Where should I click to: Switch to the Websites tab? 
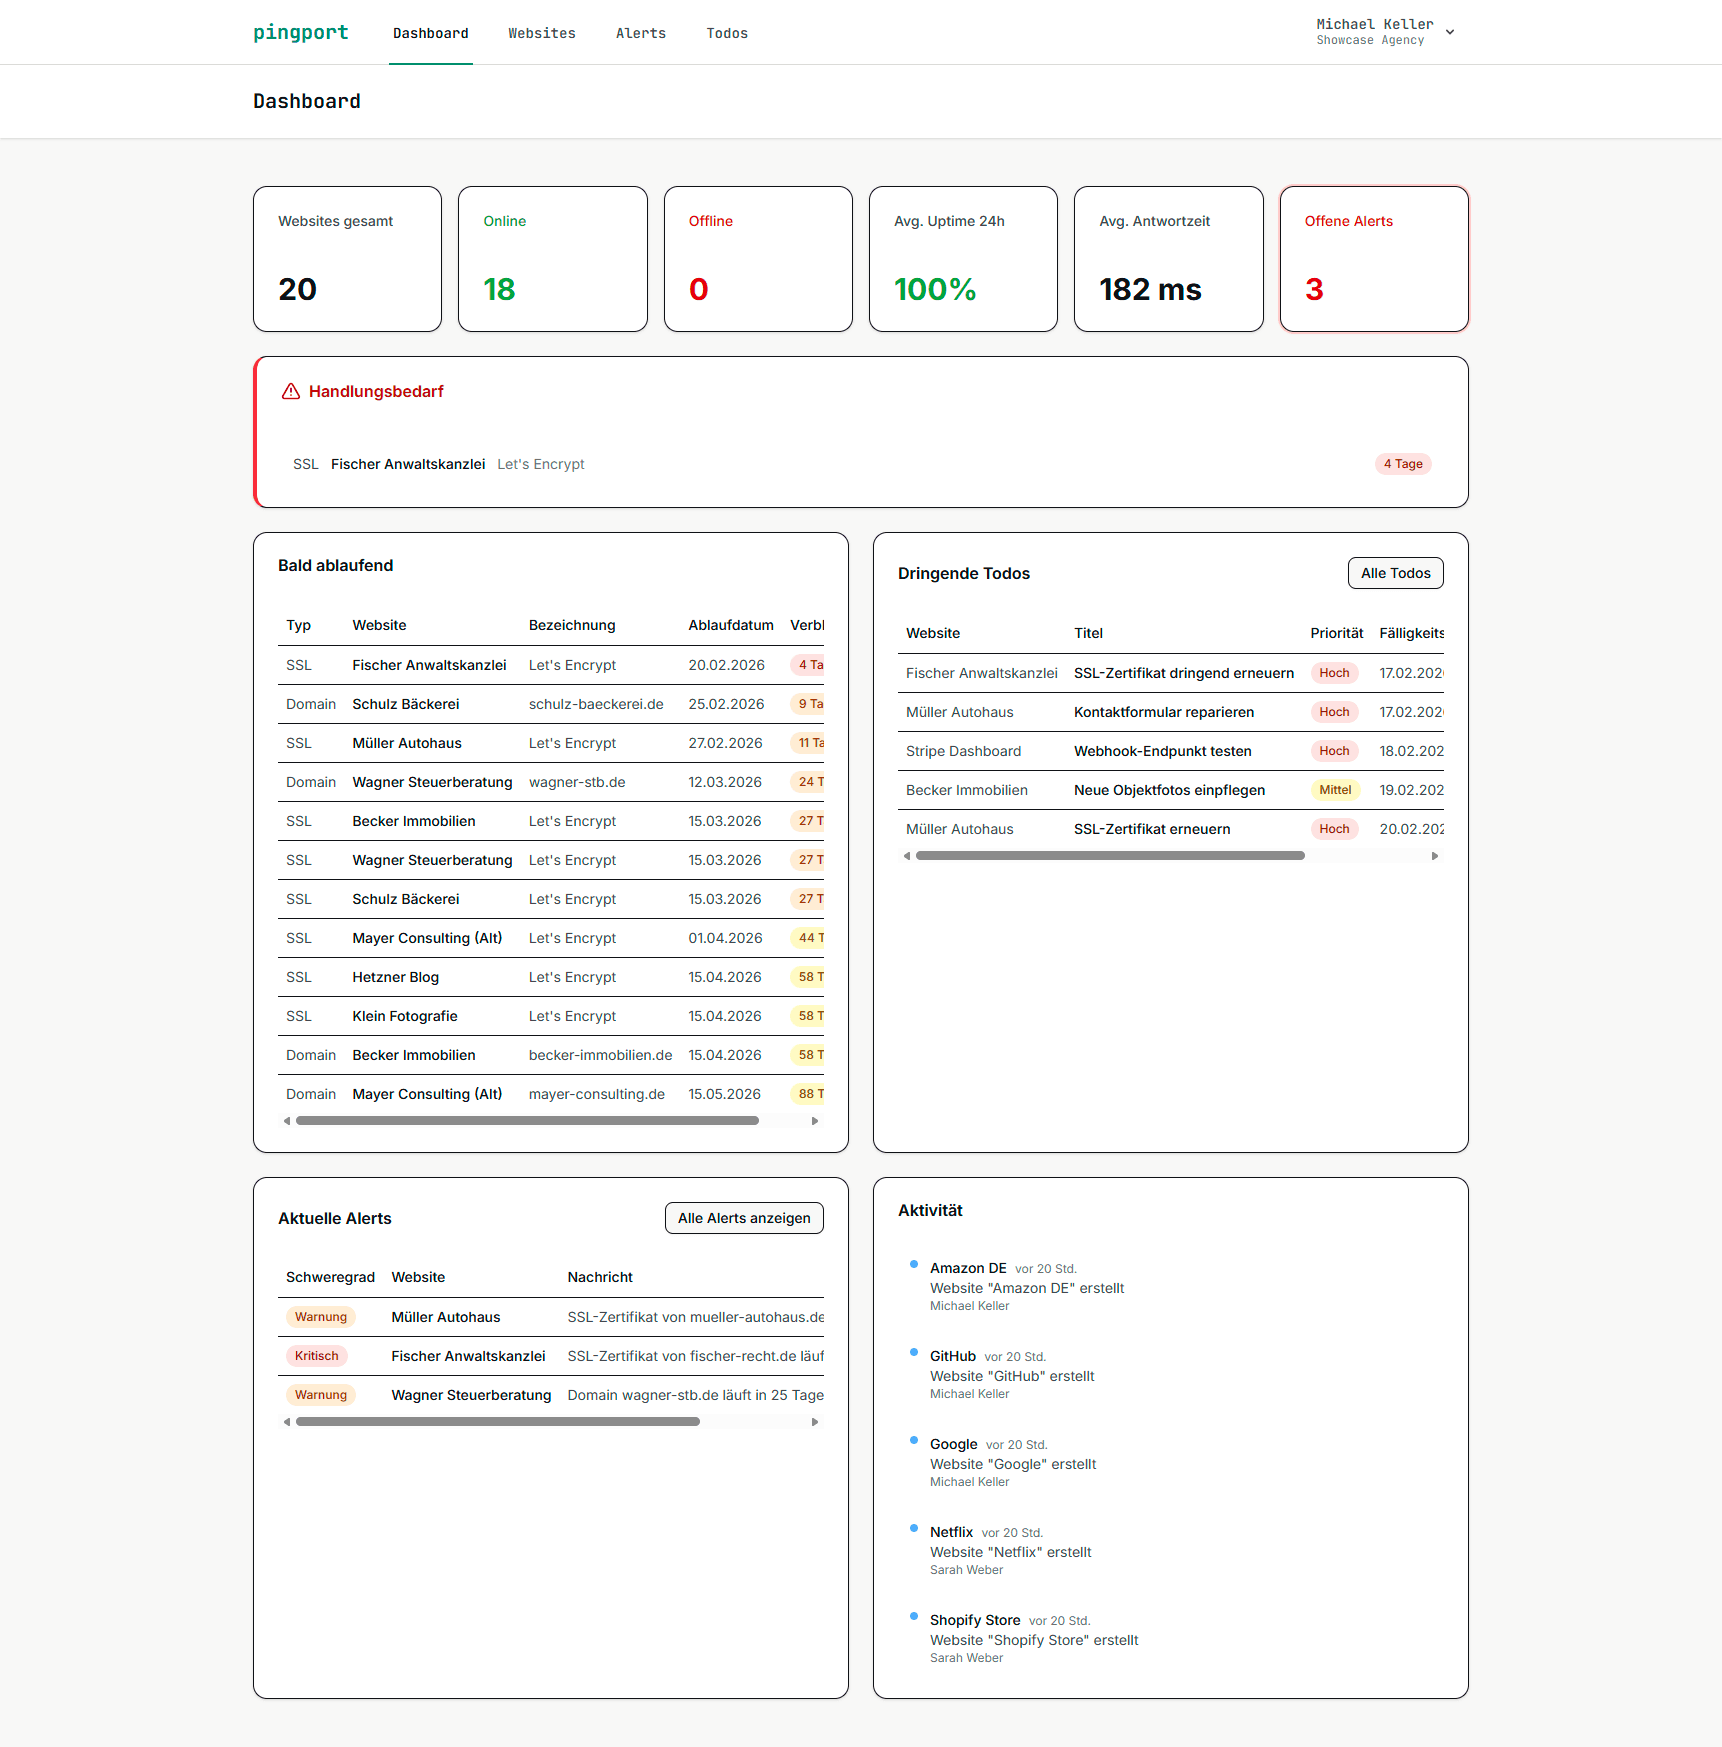(x=542, y=33)
